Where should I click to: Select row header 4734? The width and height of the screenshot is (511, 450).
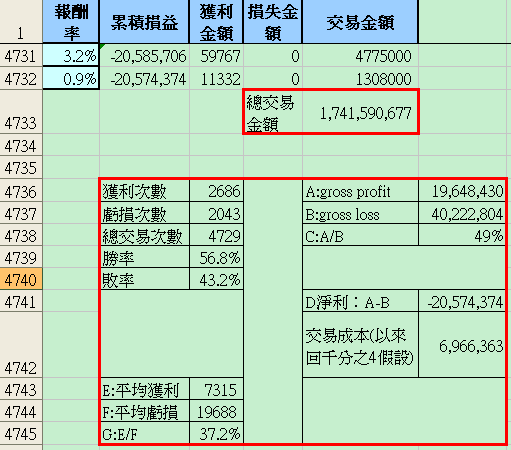pos(21,145)
